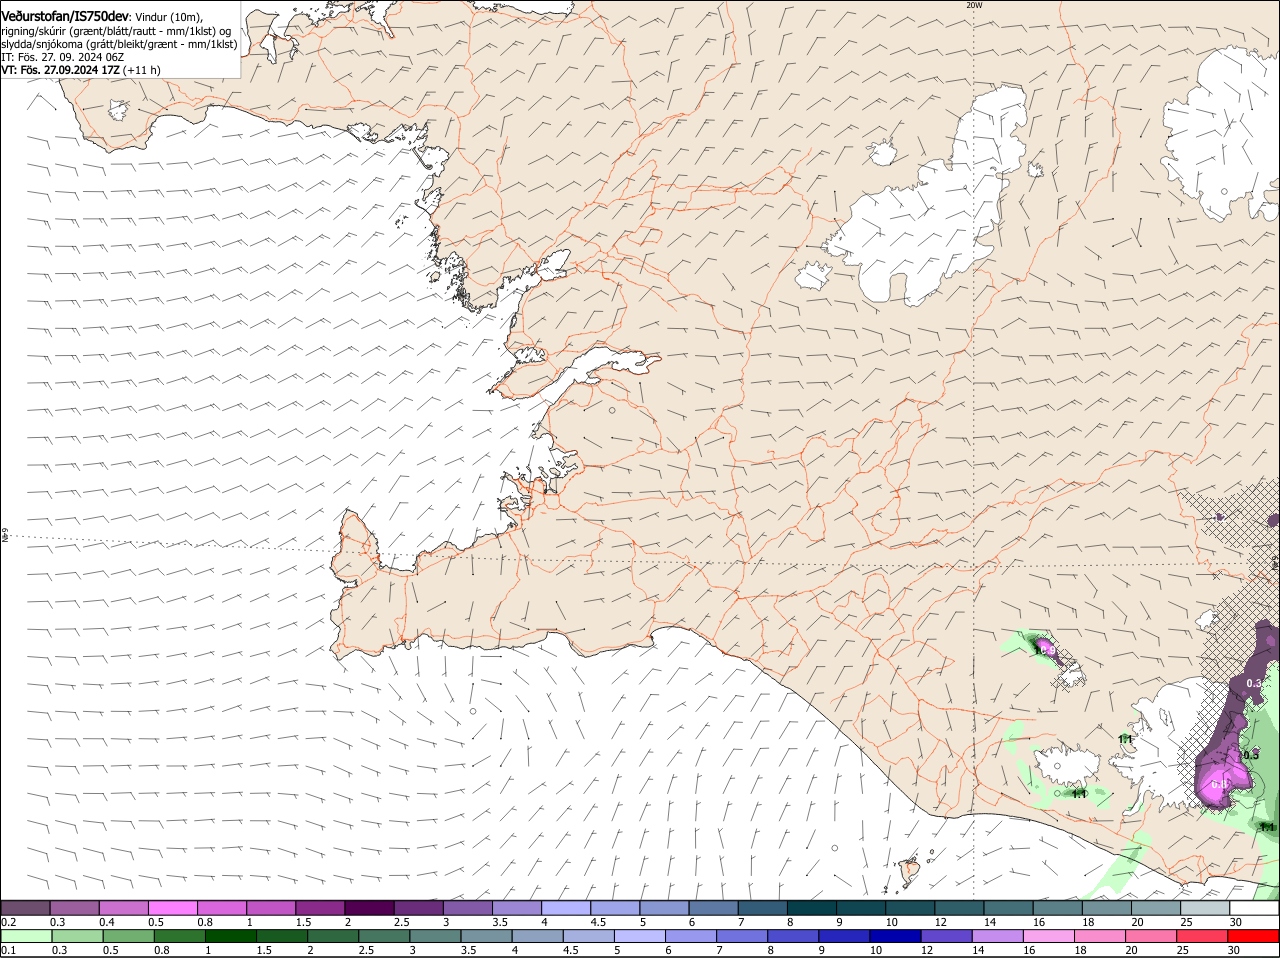This screenshot has height=958, width=1280.
Task: Select the dark purple 2 swatch in upper scale
Action: [369, 907]
